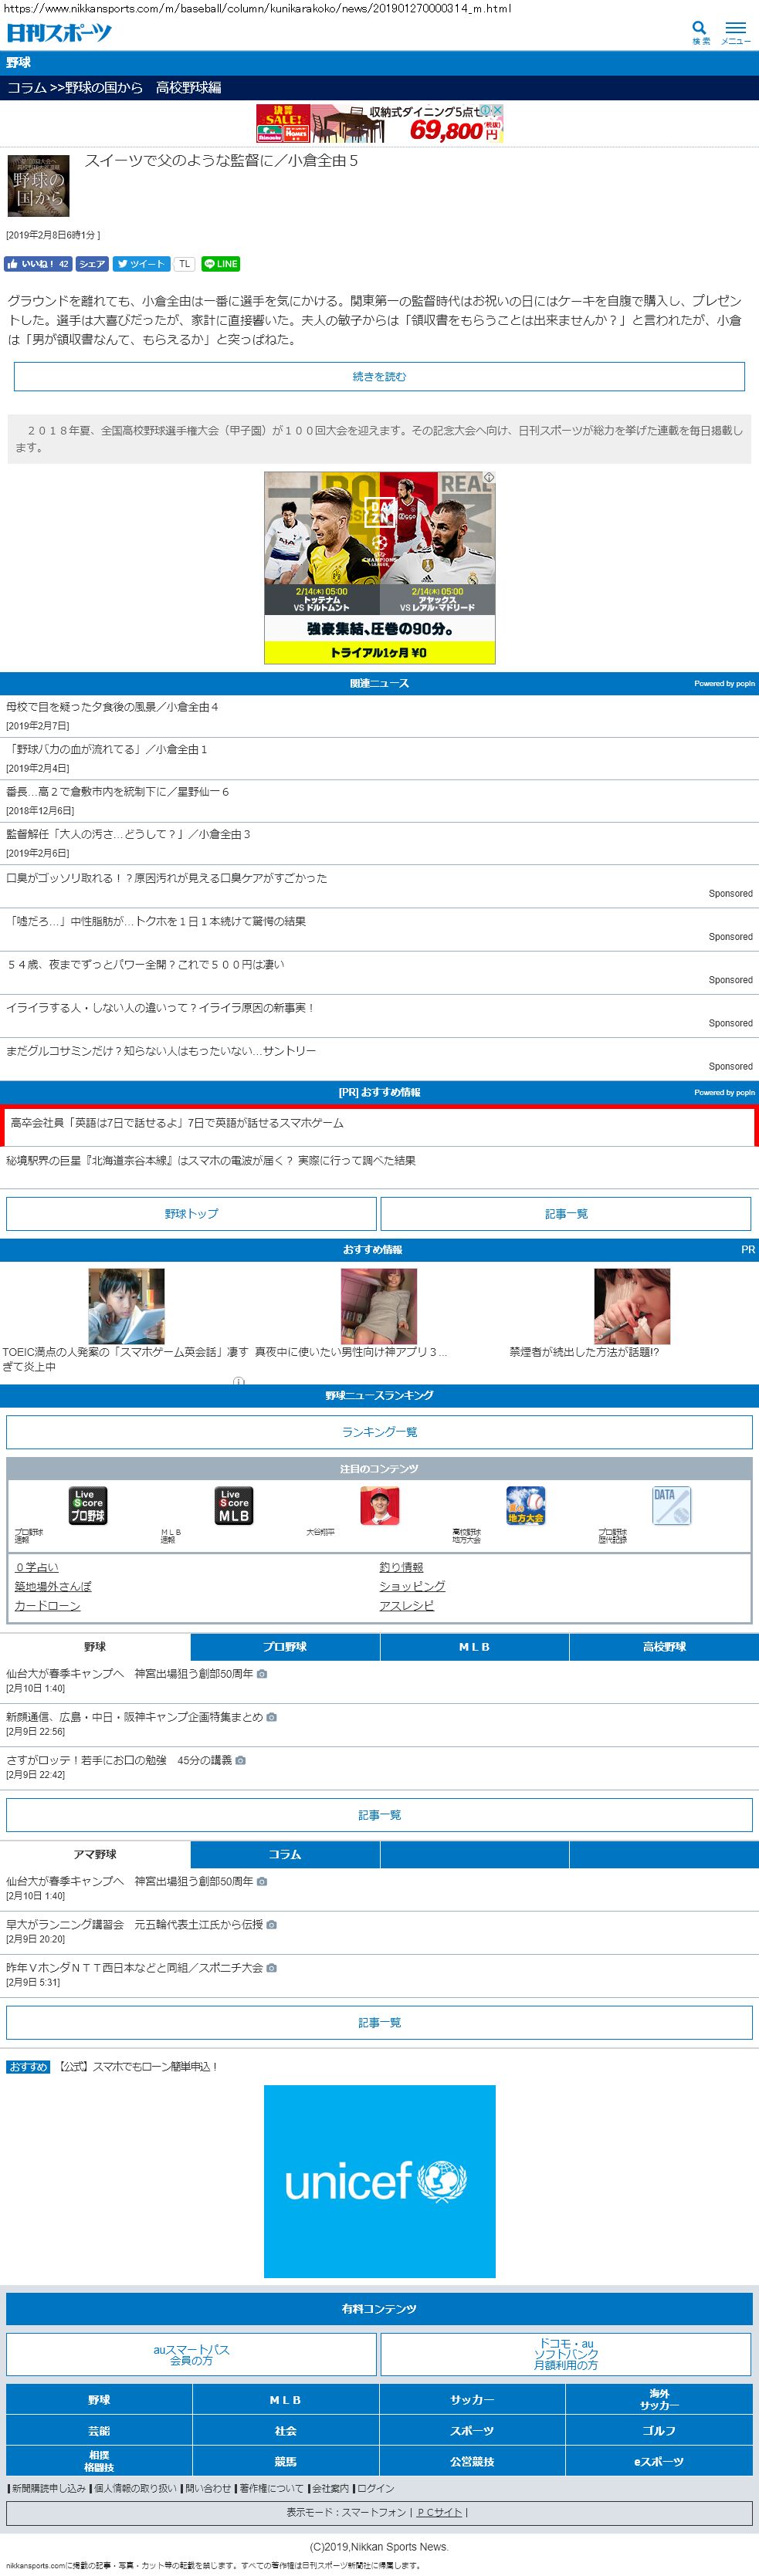Share article via green LINE button
Screen dimensions: 759x2576
220,264
